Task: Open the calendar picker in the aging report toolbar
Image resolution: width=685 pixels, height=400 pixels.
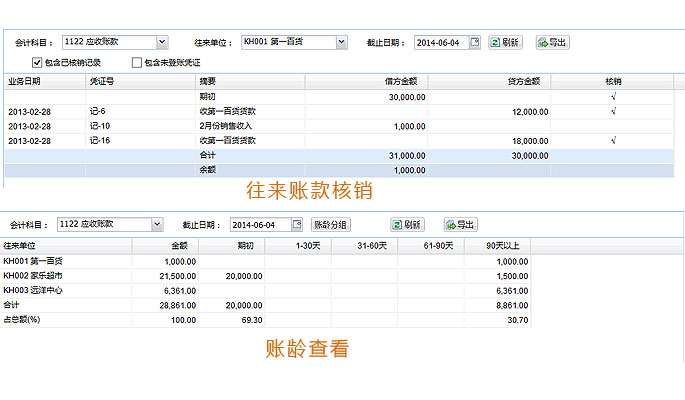Action: [297, 224]
